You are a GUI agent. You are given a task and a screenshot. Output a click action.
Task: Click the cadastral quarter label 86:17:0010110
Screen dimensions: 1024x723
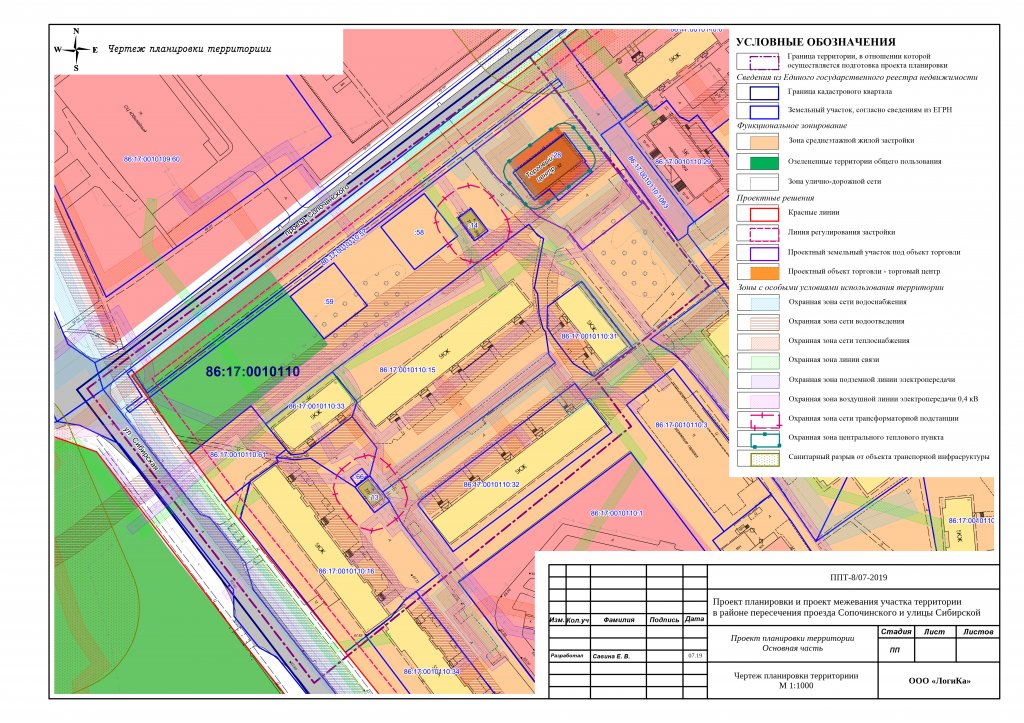pos(253,371)
